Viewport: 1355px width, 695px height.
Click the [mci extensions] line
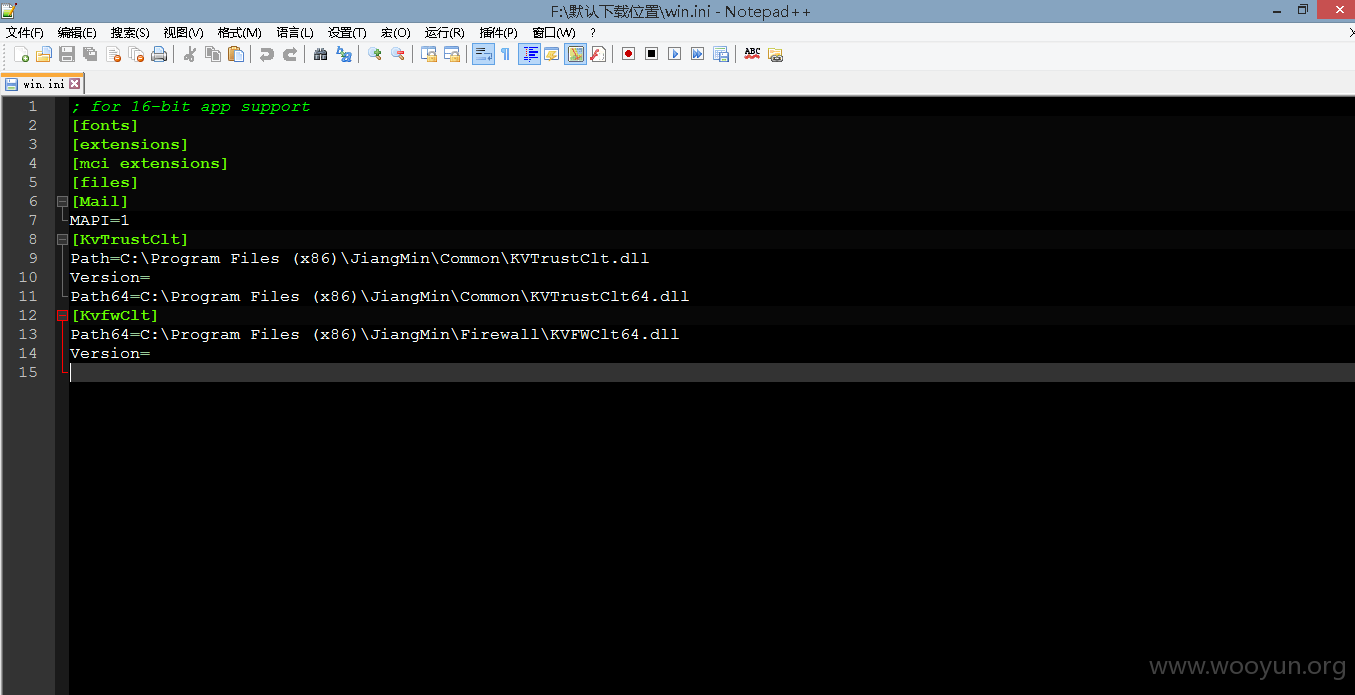pyautogui.click(x=150, y=163)
